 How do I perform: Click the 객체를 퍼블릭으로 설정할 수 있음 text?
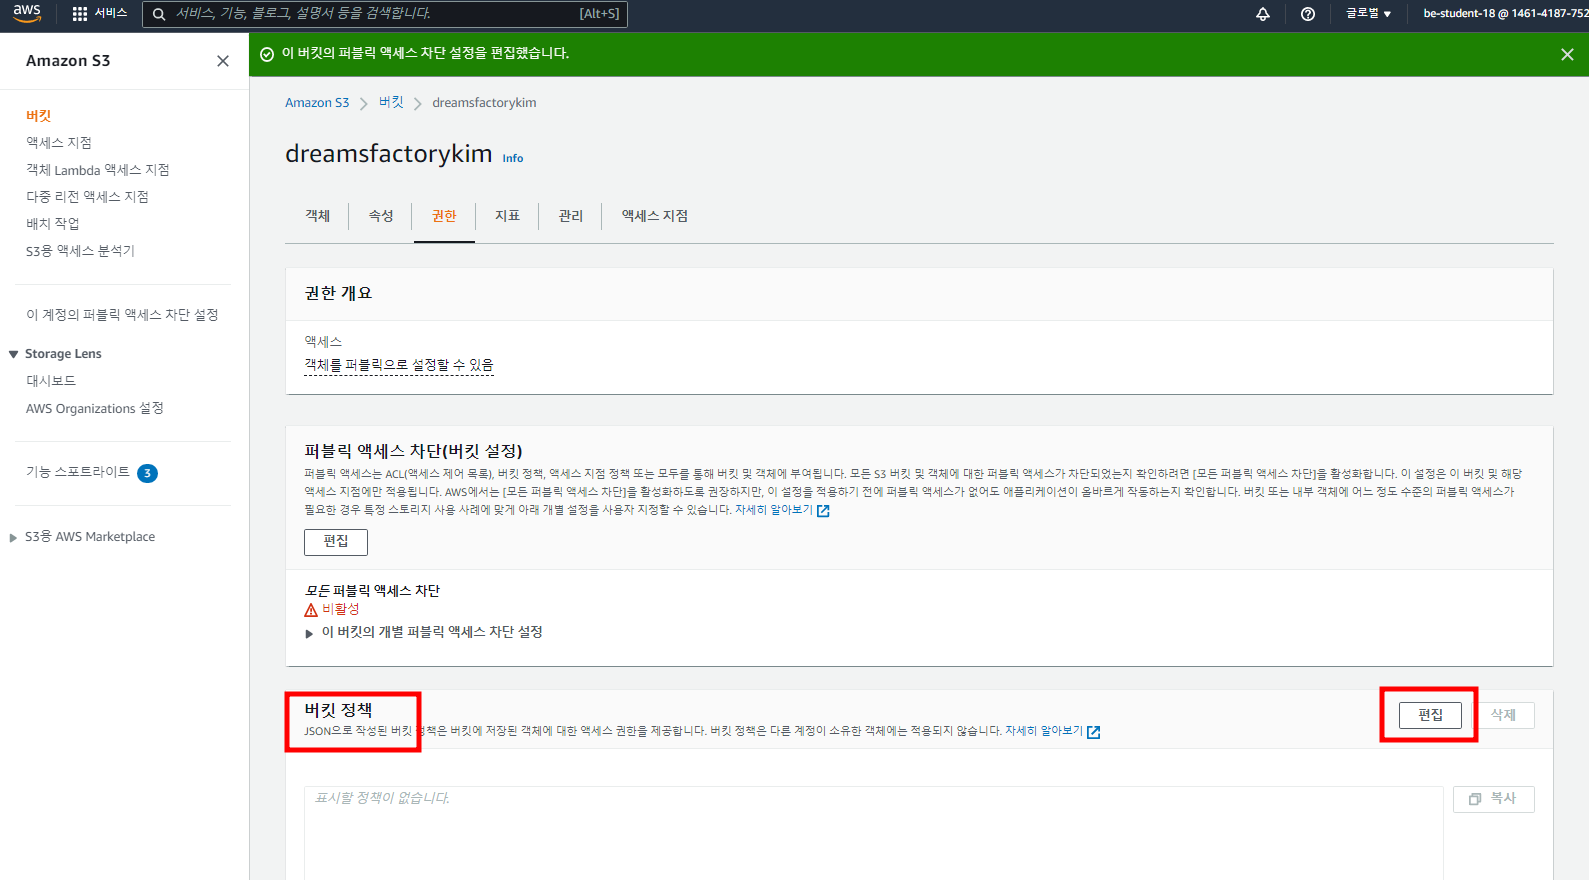(399, 365)
